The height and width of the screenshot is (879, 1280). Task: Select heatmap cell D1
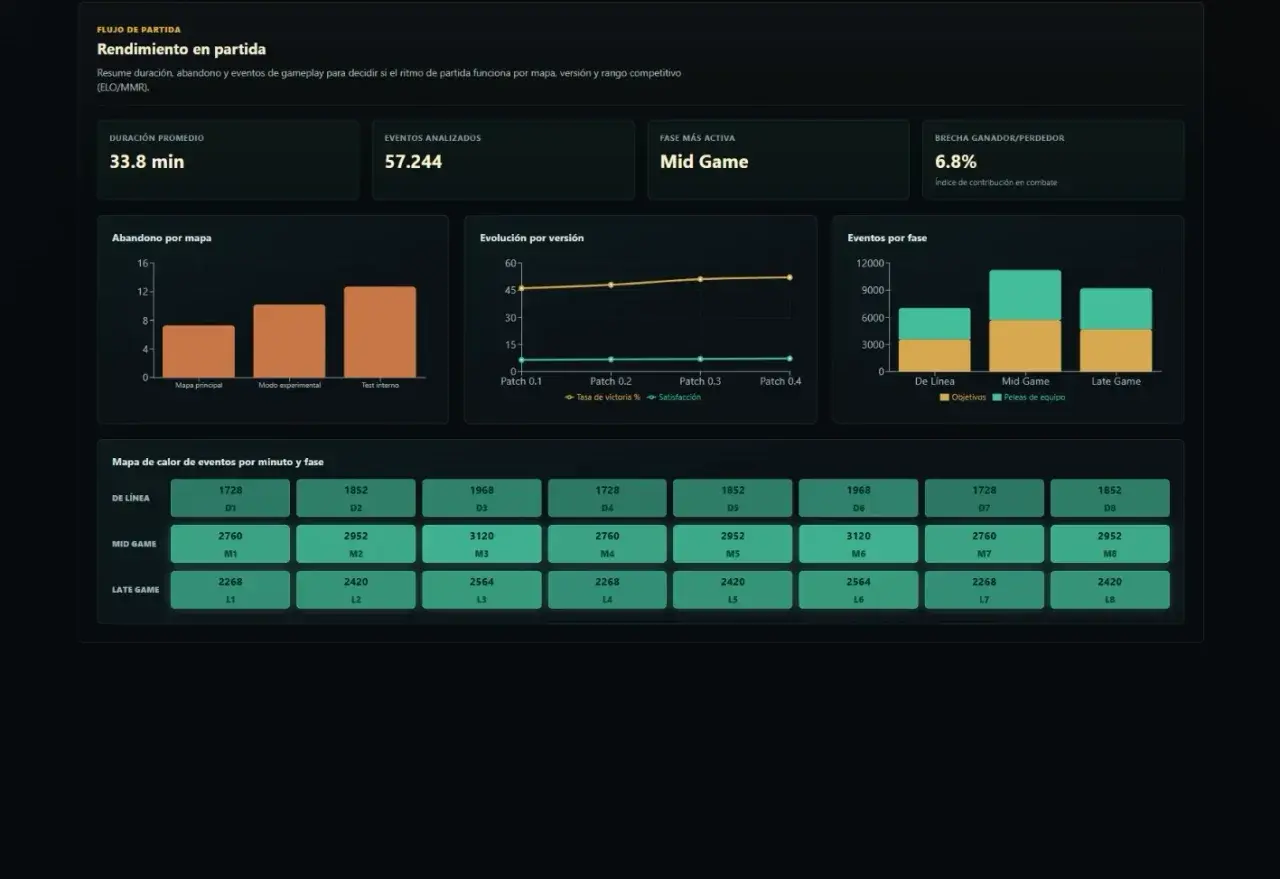(x=230, y=498)
